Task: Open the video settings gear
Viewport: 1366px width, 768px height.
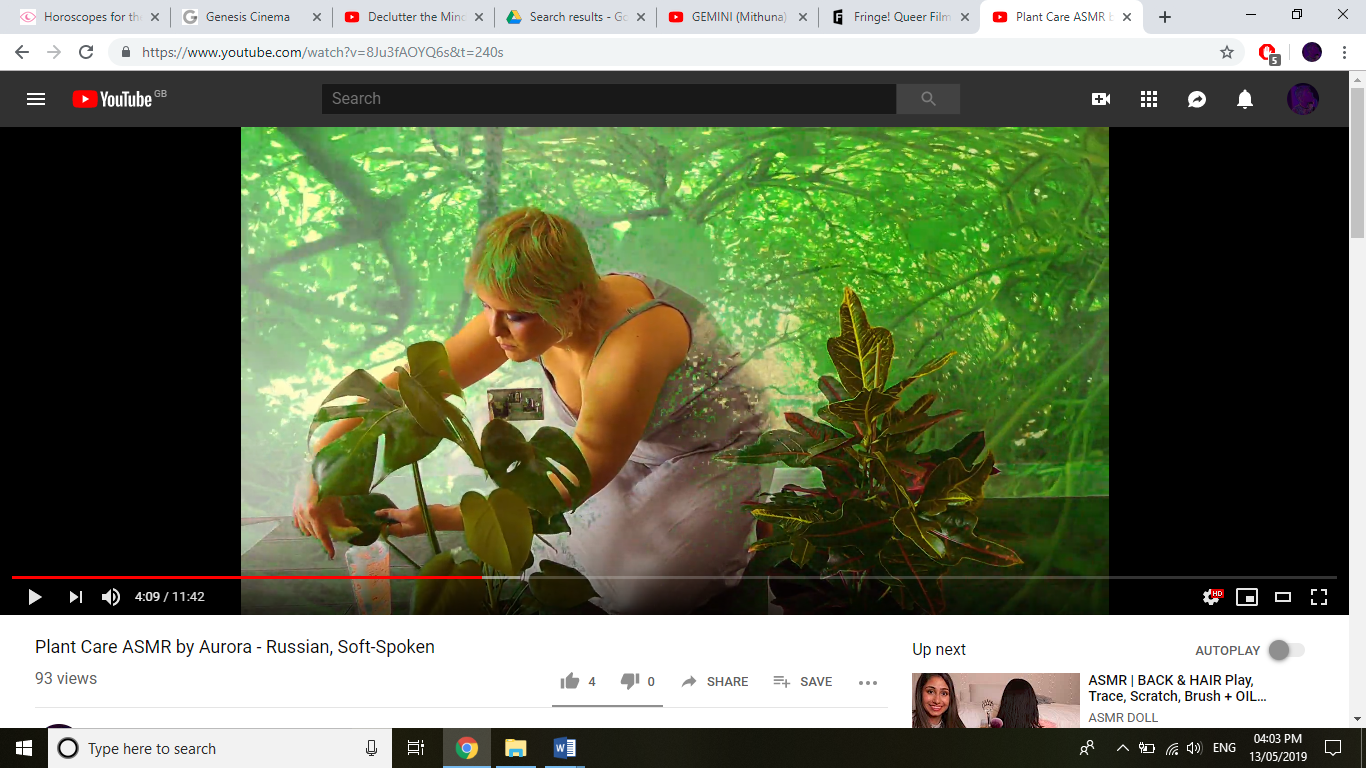Action: (1213, 597)
